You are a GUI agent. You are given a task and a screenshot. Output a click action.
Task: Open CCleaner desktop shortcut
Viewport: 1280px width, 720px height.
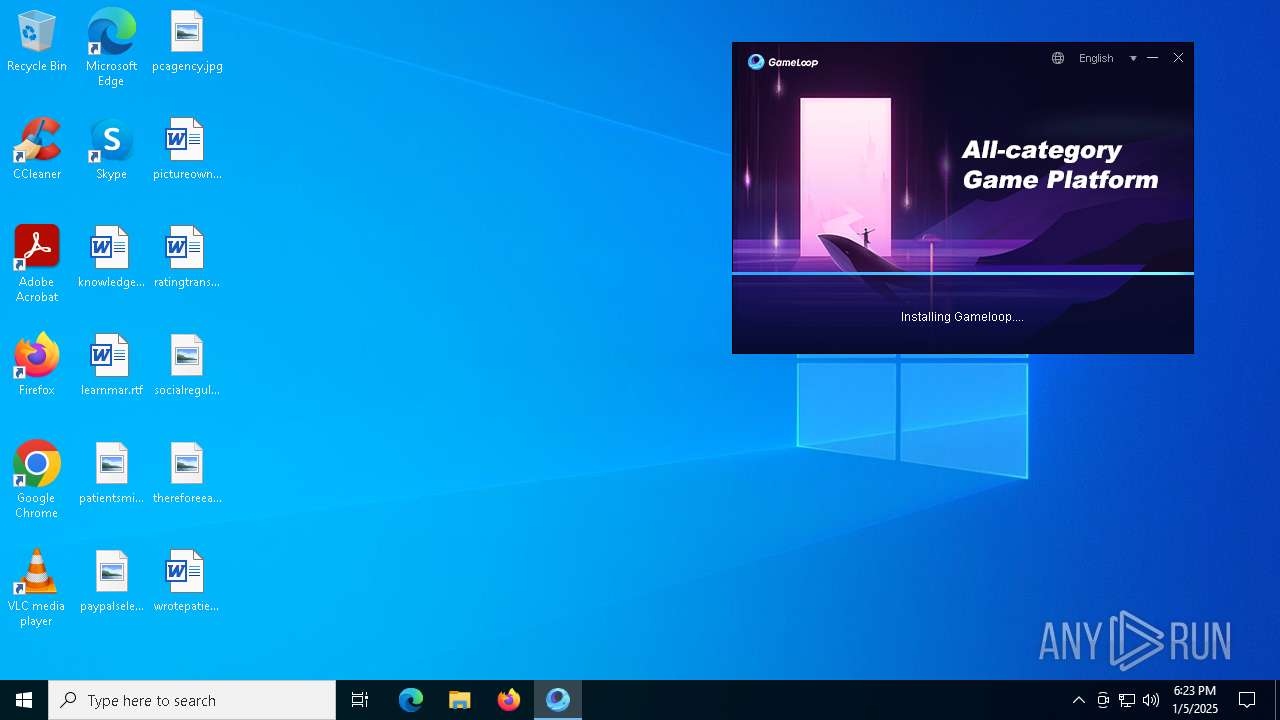(37, 150)
